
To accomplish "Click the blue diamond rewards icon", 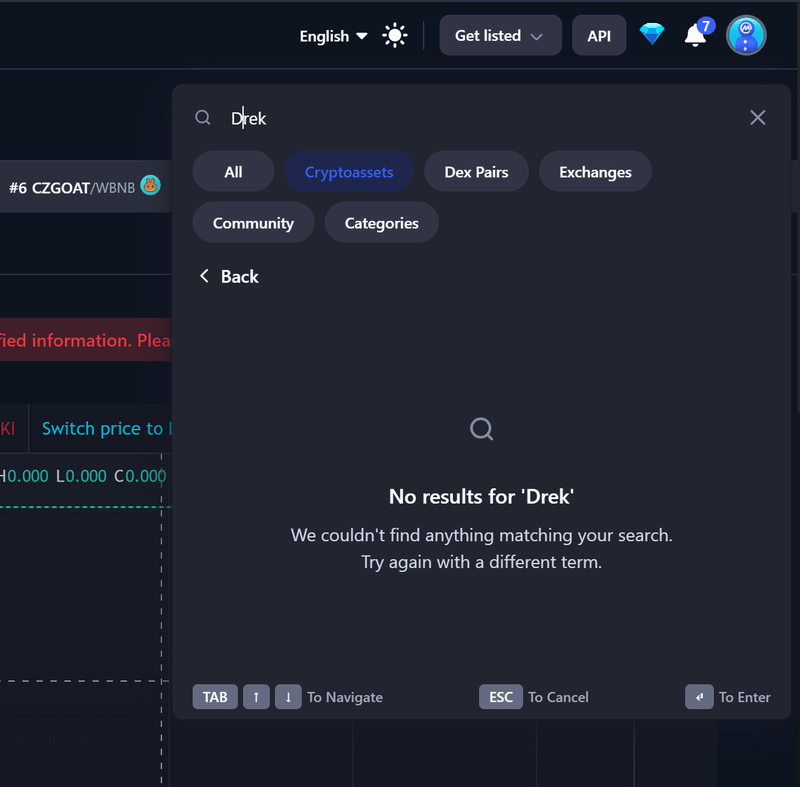I will [x=652, y=35].
